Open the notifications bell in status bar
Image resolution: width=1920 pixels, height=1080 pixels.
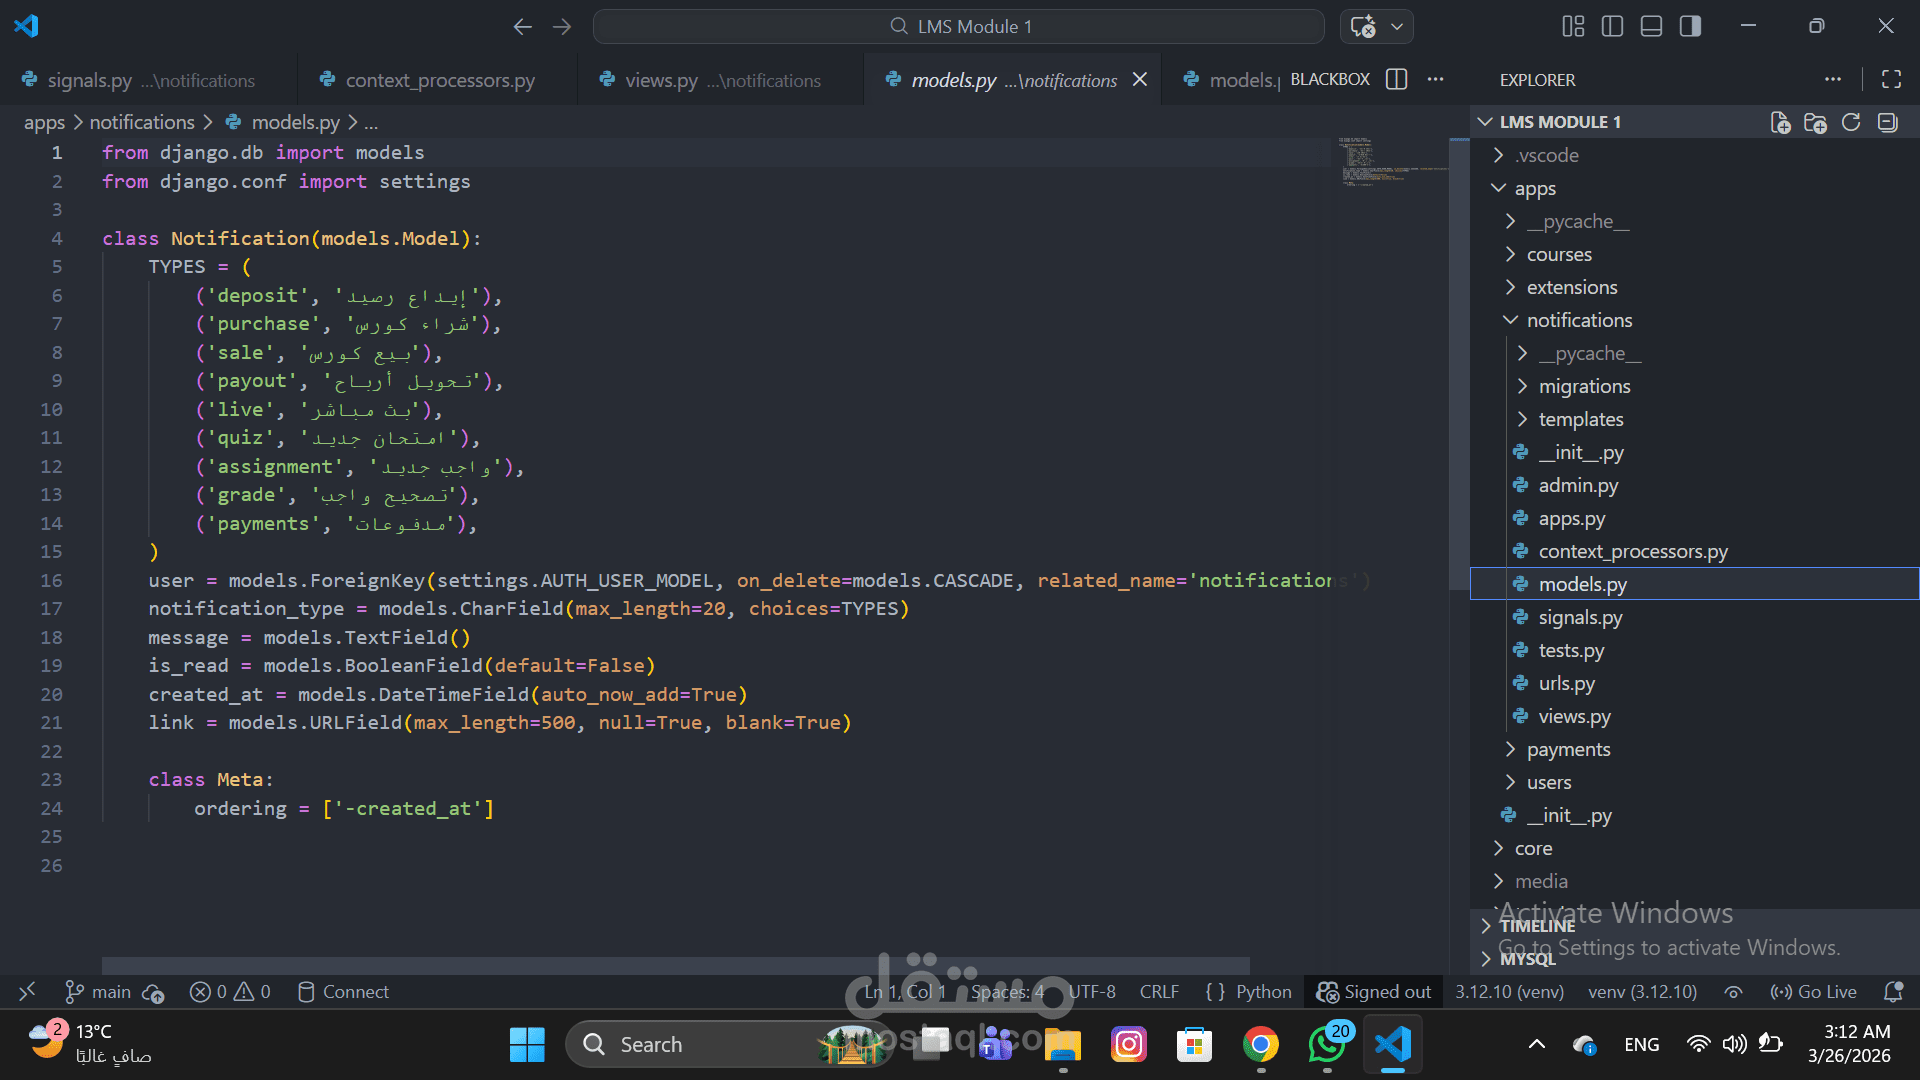click(x=1893, y=992)
